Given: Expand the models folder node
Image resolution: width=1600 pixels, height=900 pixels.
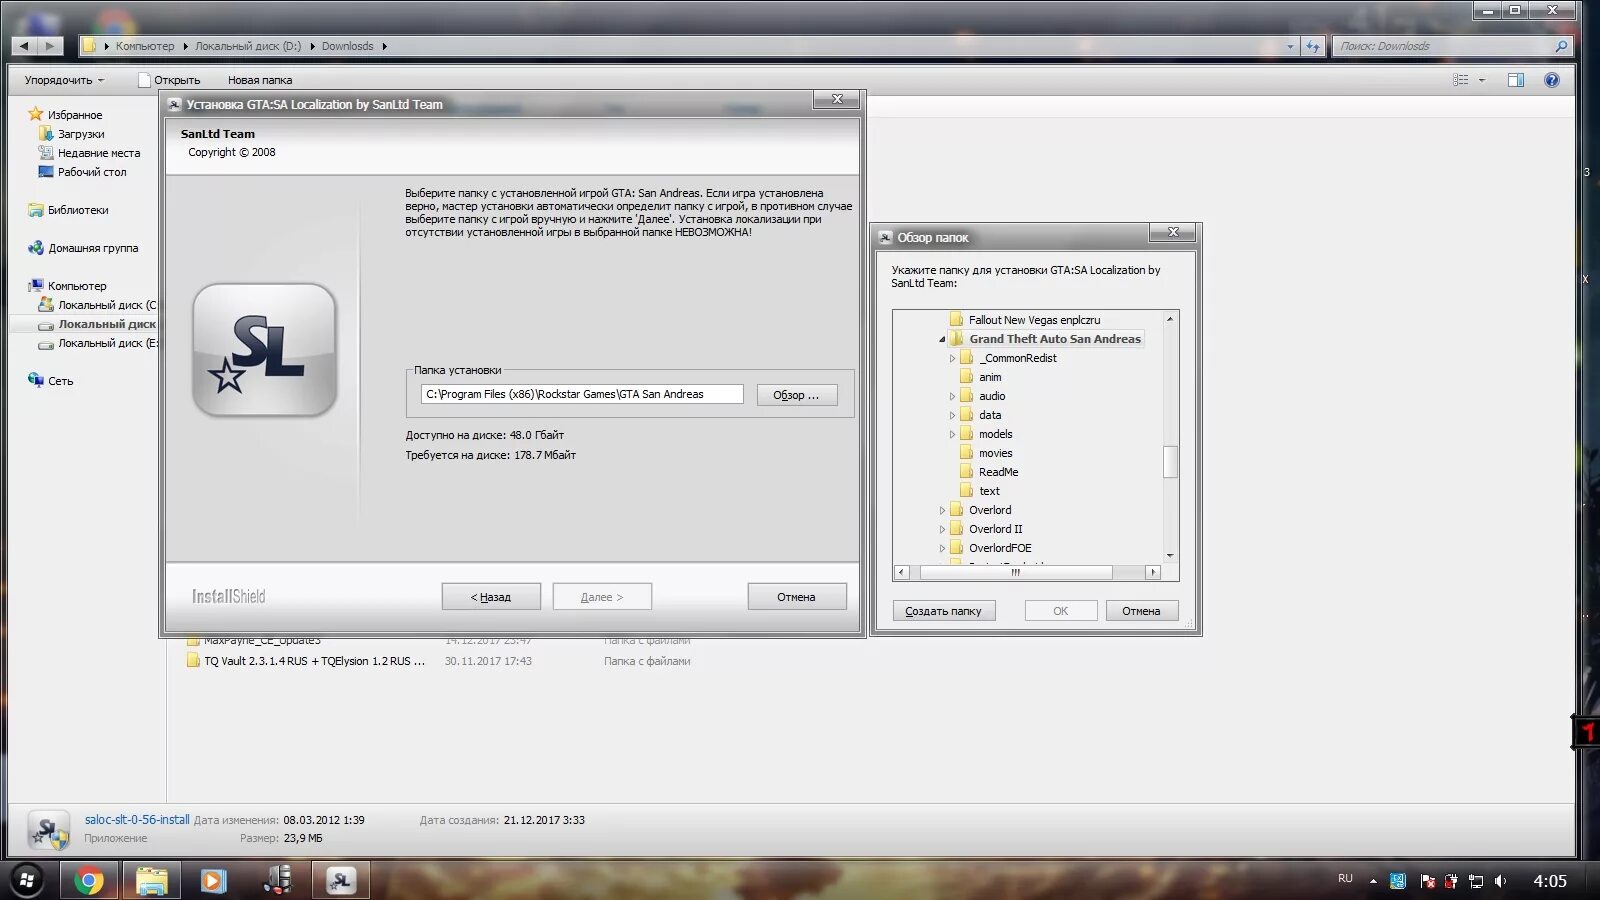Looking at the screenshot, I should (952, 434).
